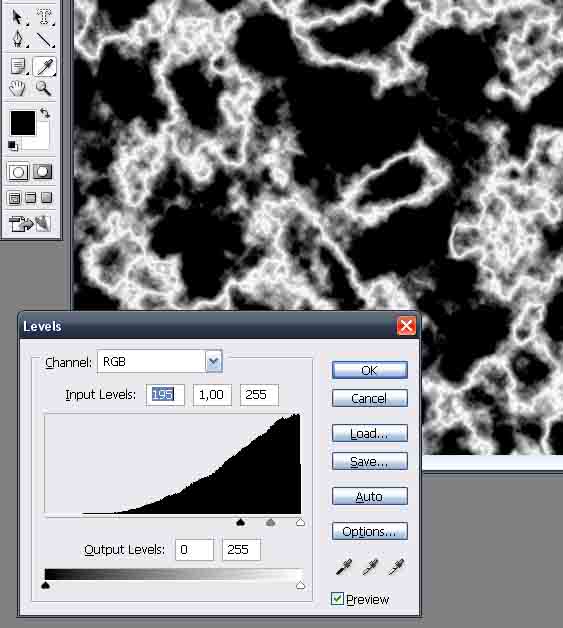The width and height of the screenshot is (563, 628).
Task: Click the black foreground color swatch
Action: tap(23, 123)
